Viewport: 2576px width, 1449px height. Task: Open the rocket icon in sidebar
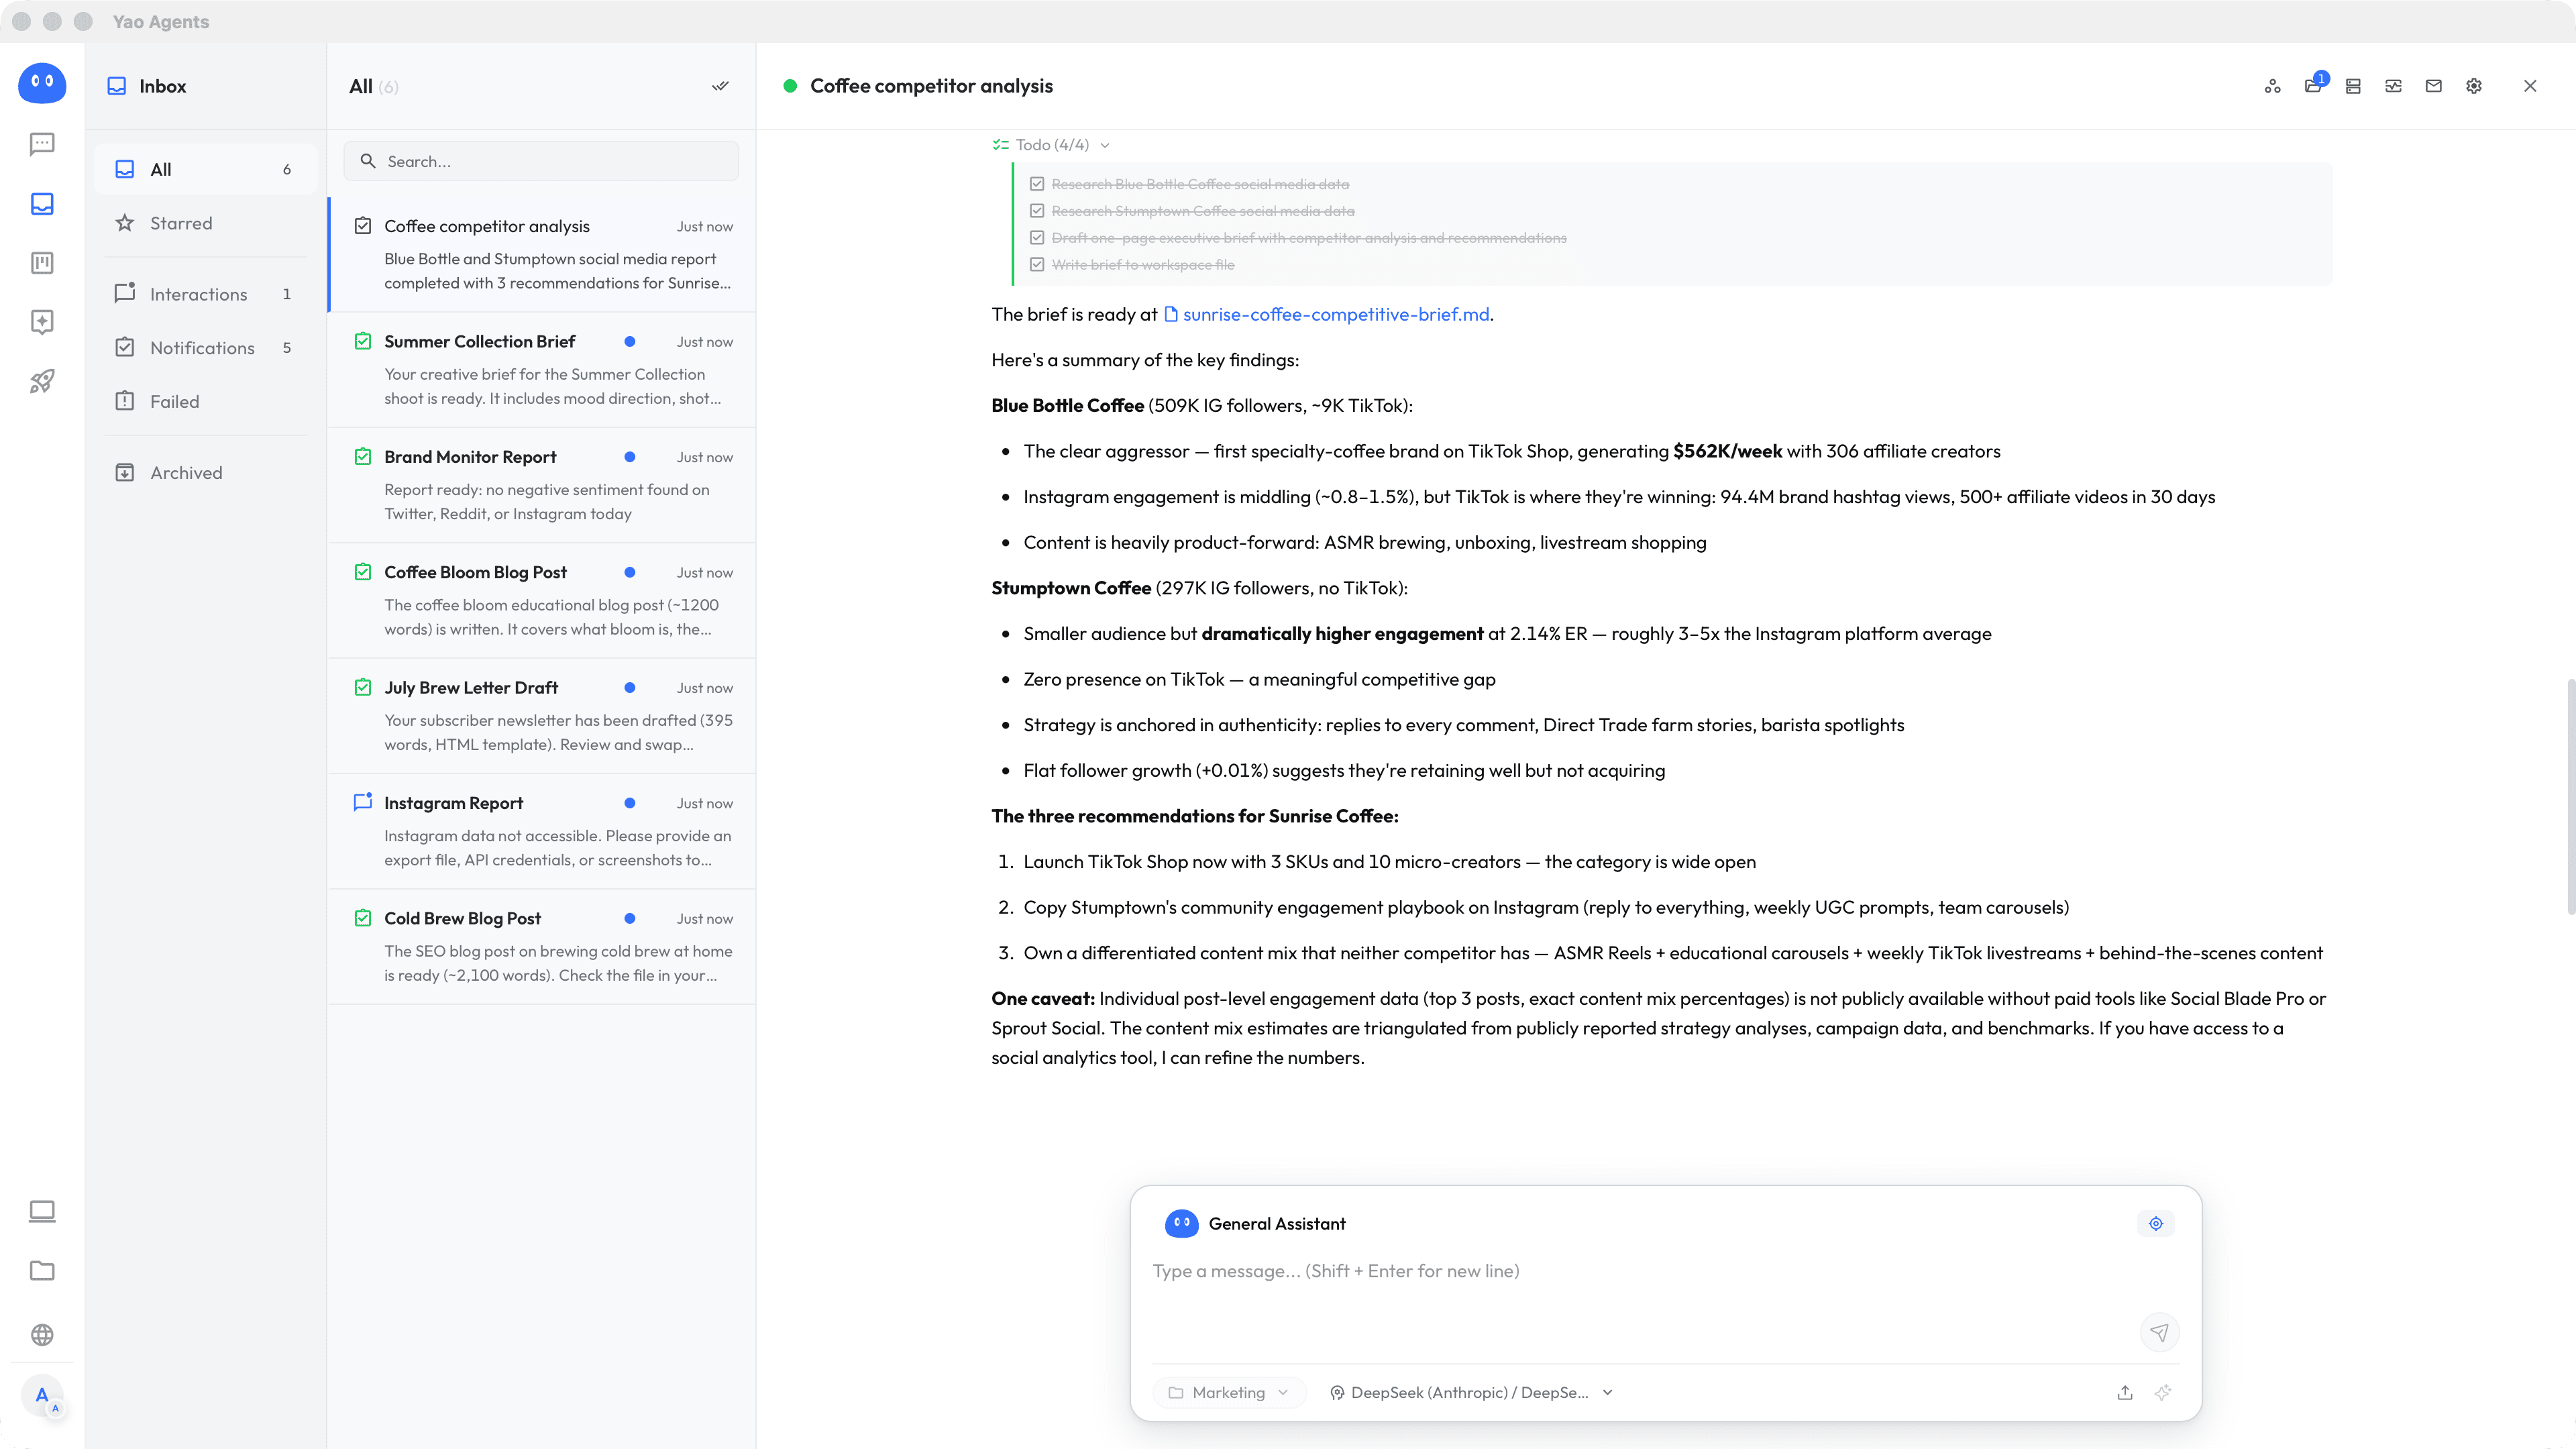click(x=42, y=381)
